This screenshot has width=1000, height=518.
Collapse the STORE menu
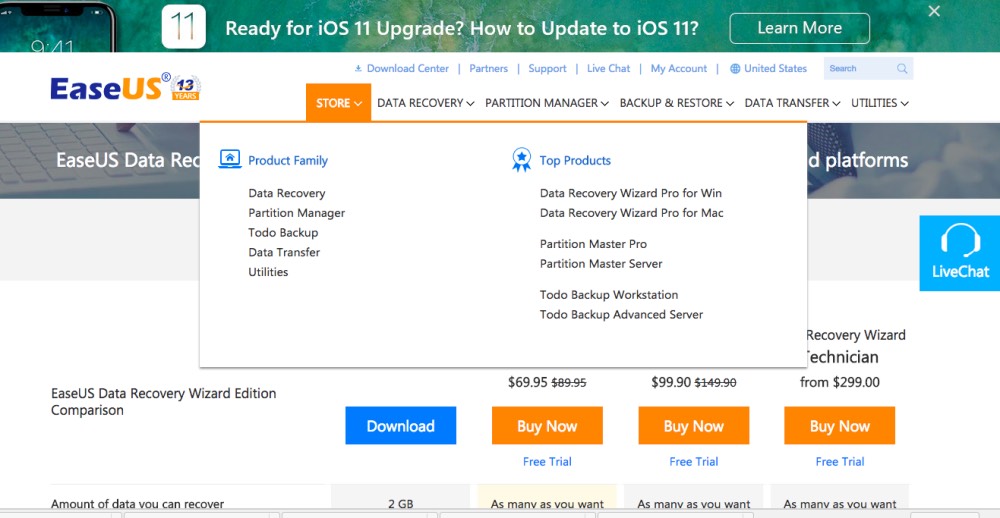(339, 103)
